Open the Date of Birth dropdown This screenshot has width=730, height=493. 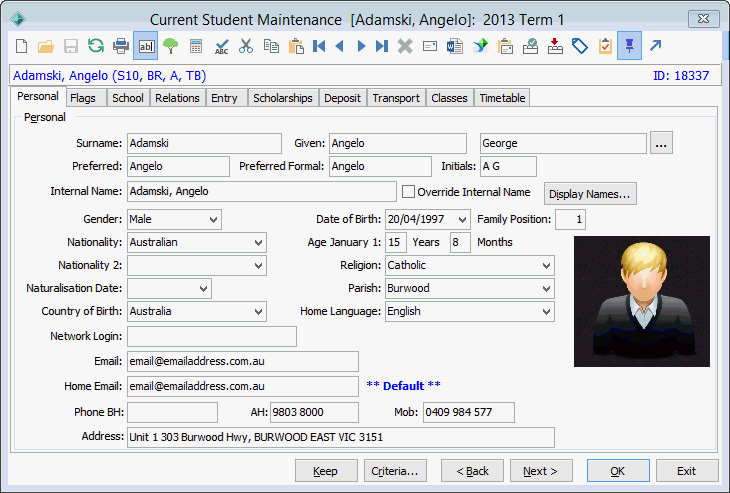click(462, 219)
